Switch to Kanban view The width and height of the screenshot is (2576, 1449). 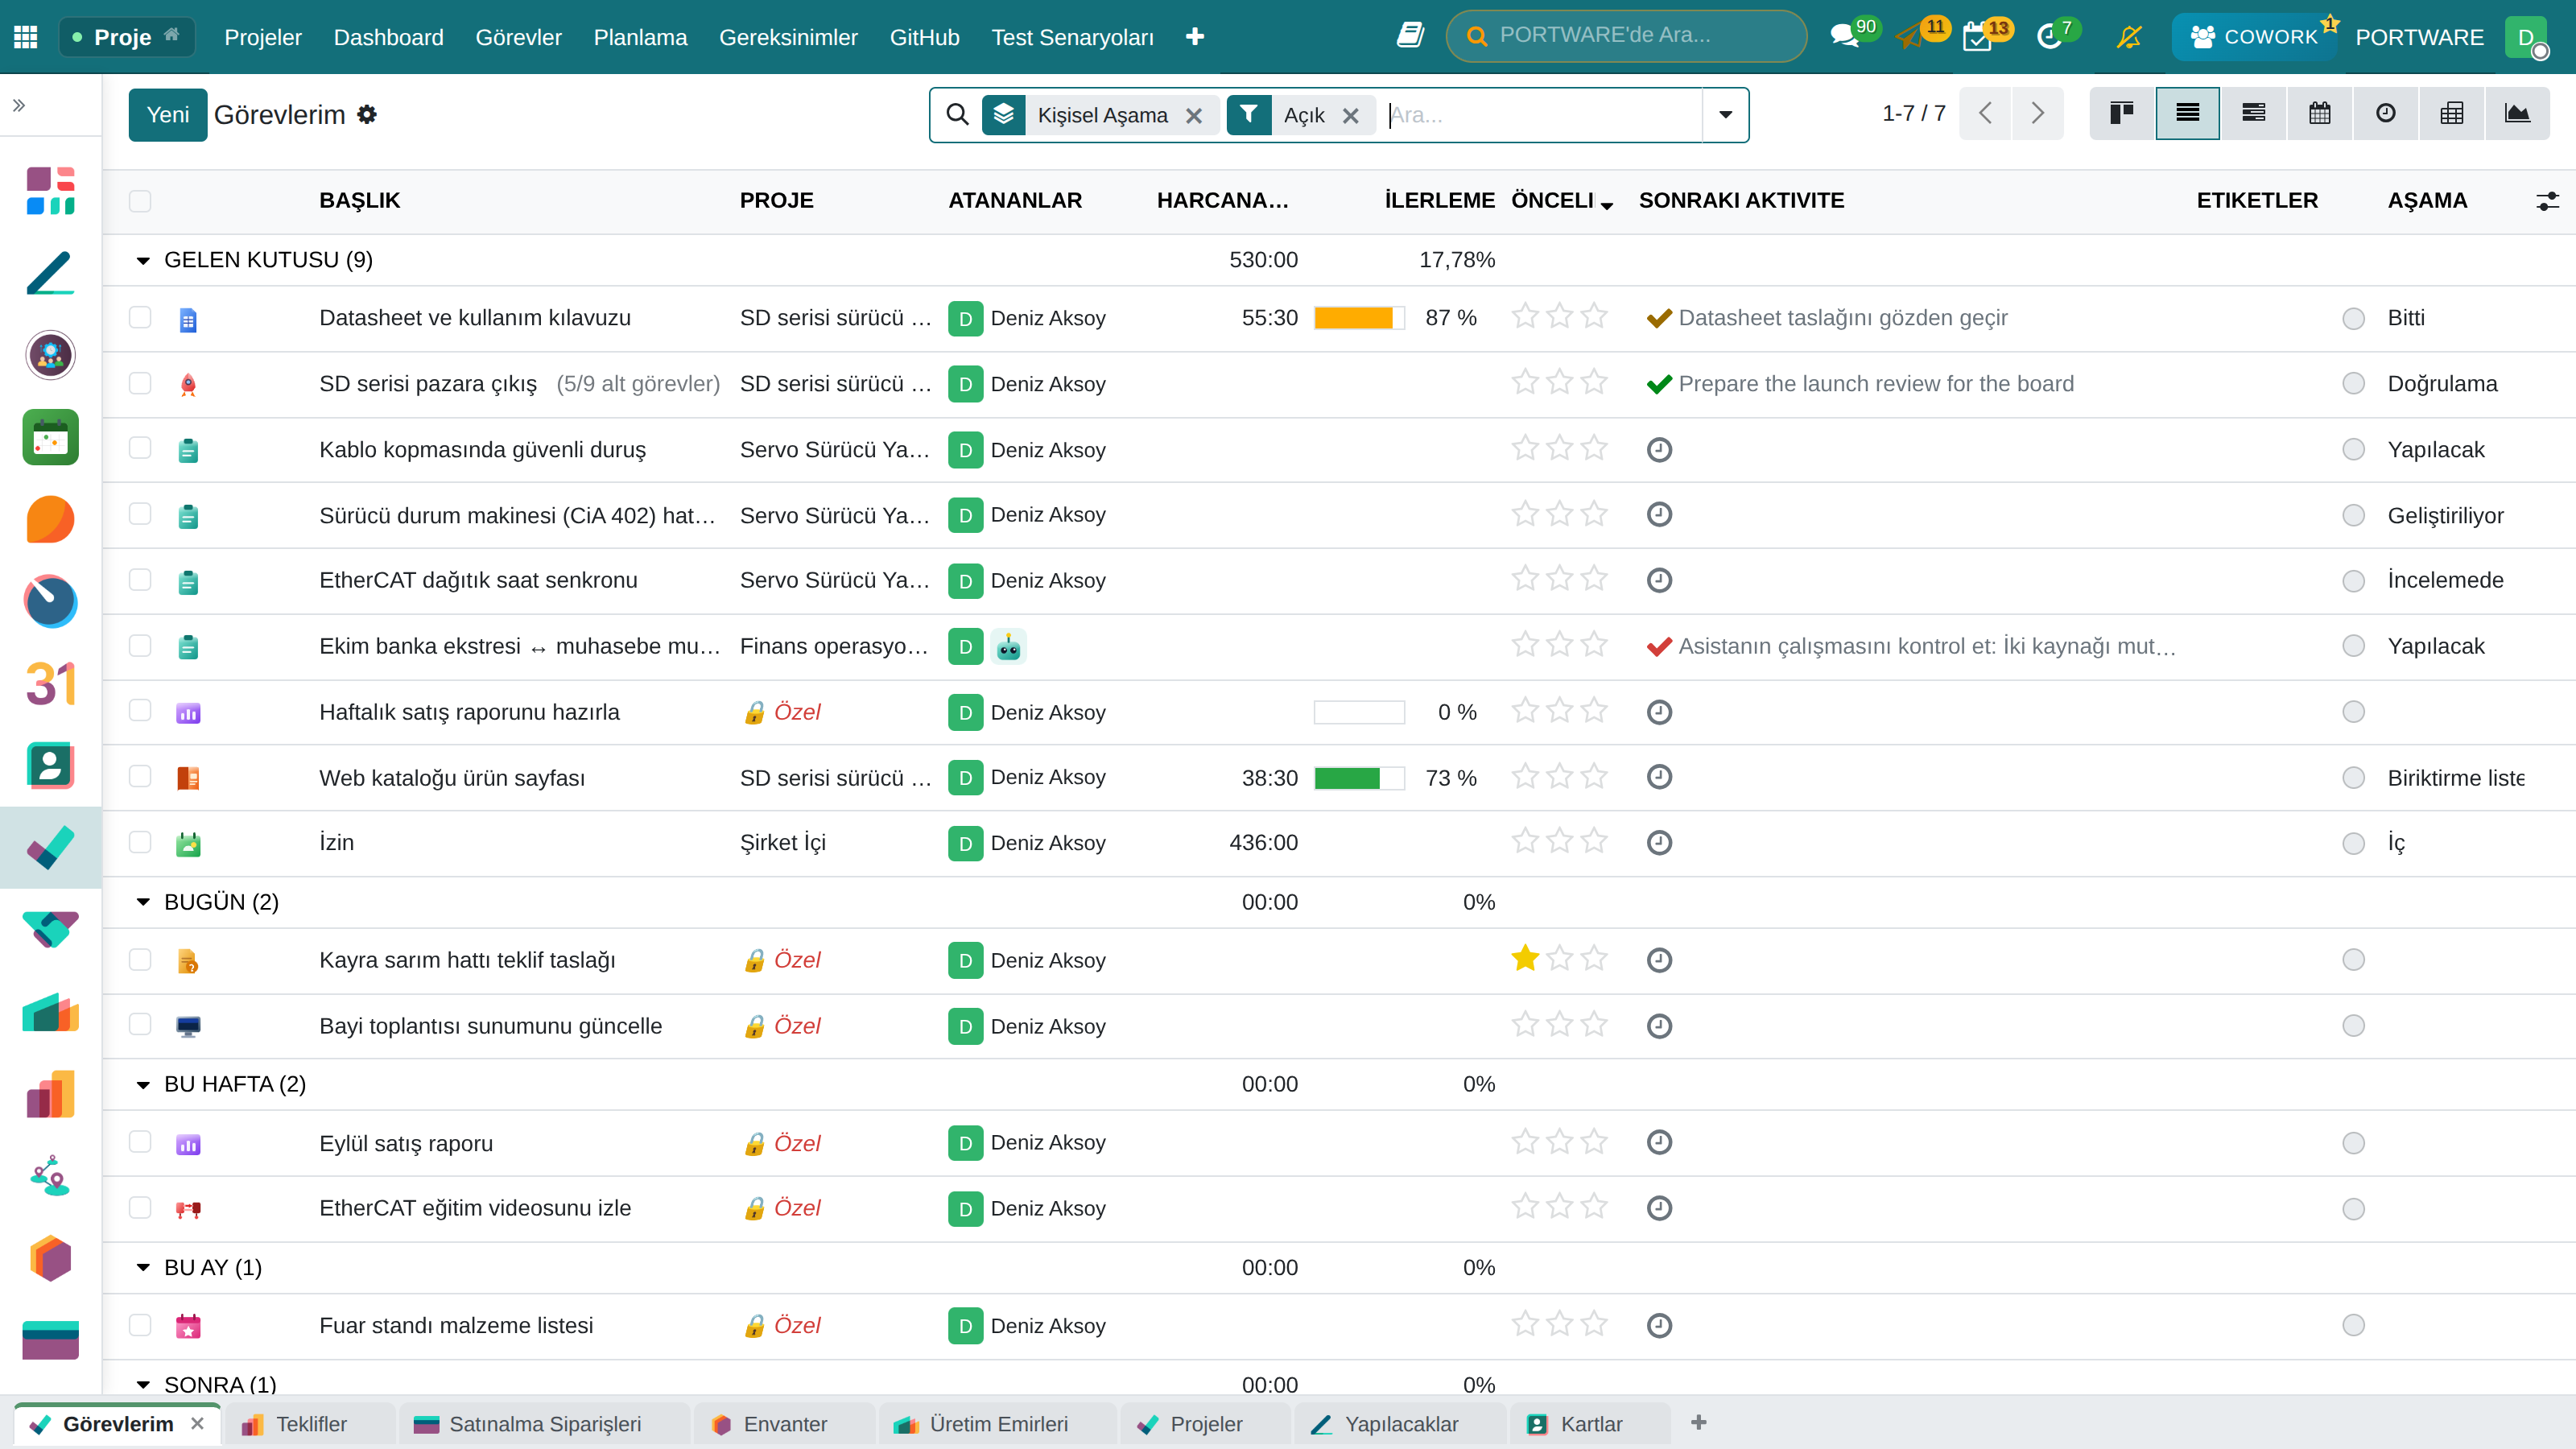tap(2122, 113)
